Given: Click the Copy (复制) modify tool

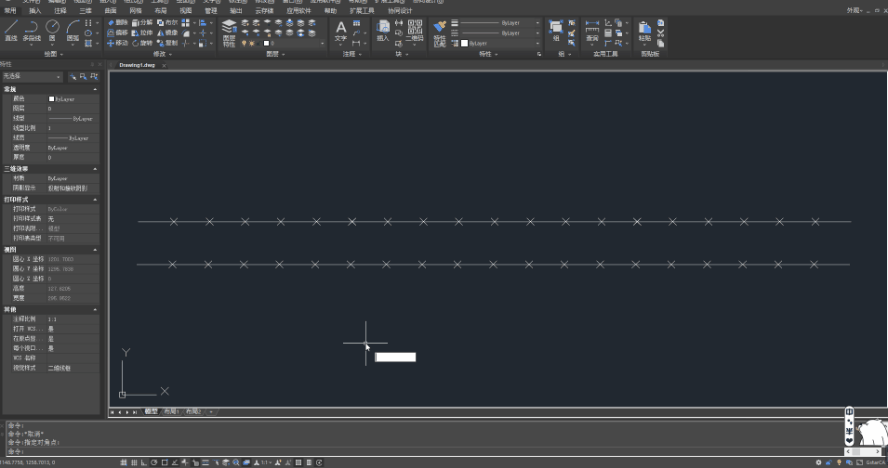Looking at the screenshot, I should tap(168, 43).
